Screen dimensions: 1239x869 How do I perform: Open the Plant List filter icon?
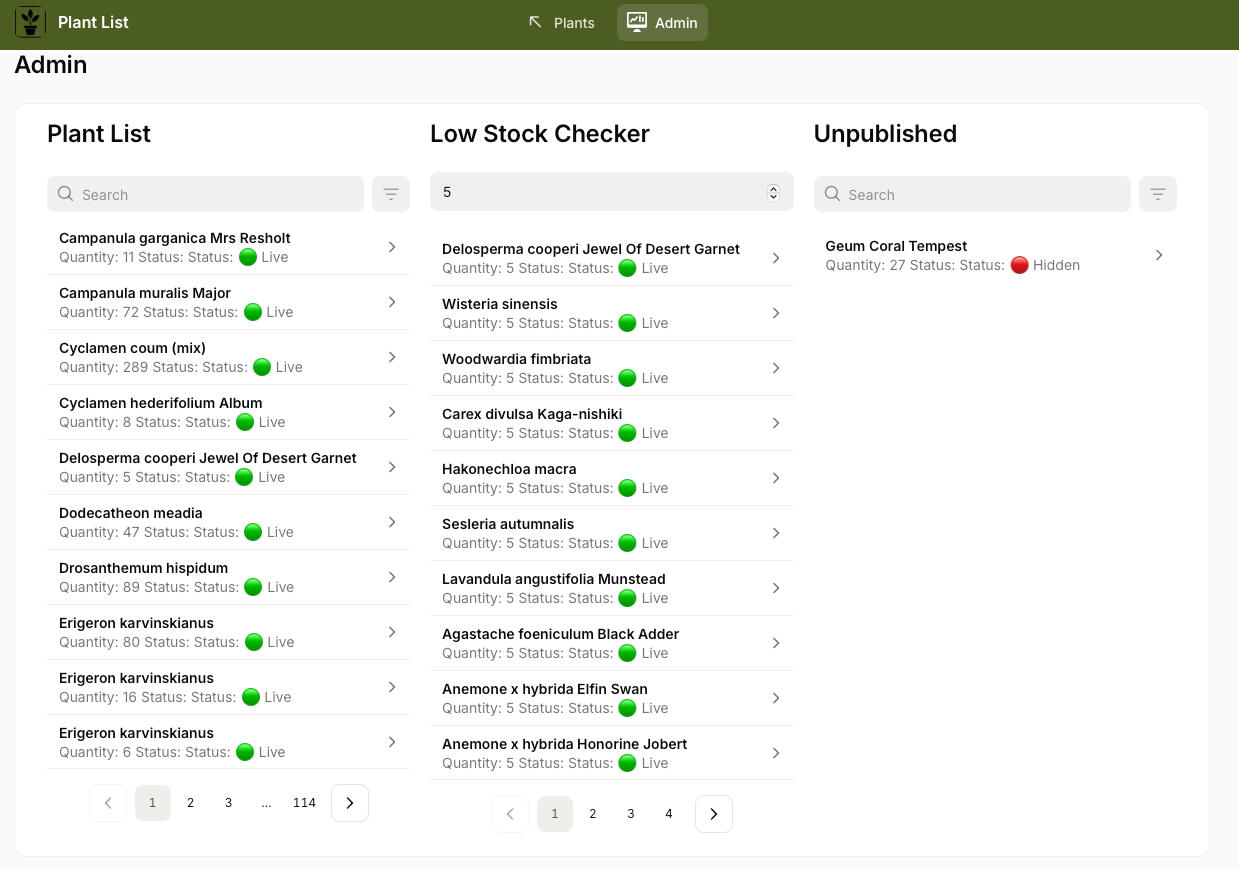click(391, 194)
